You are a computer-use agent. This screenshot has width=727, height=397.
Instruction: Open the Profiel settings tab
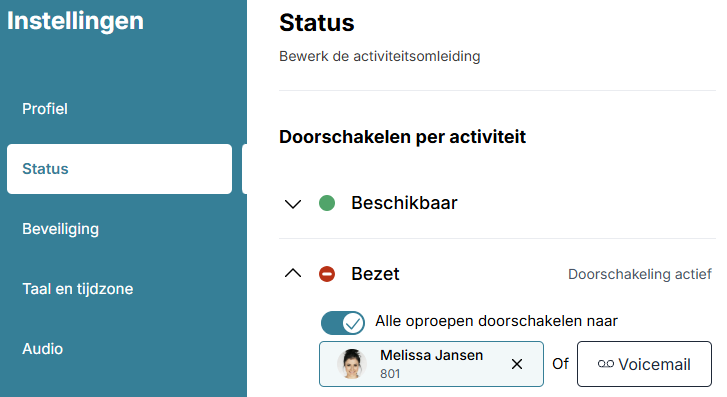pyautogui.click(x=45, y=109)
